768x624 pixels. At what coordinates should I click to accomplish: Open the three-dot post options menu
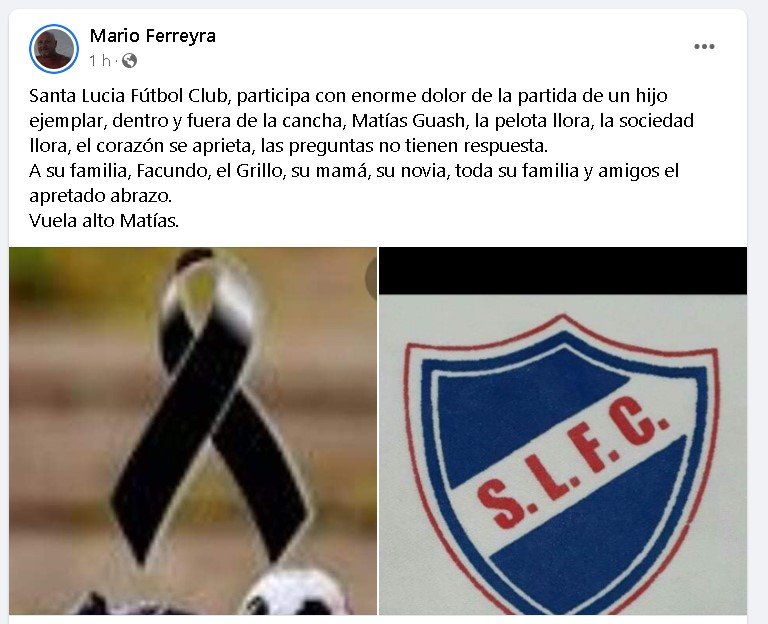click(x=704, y=47)
